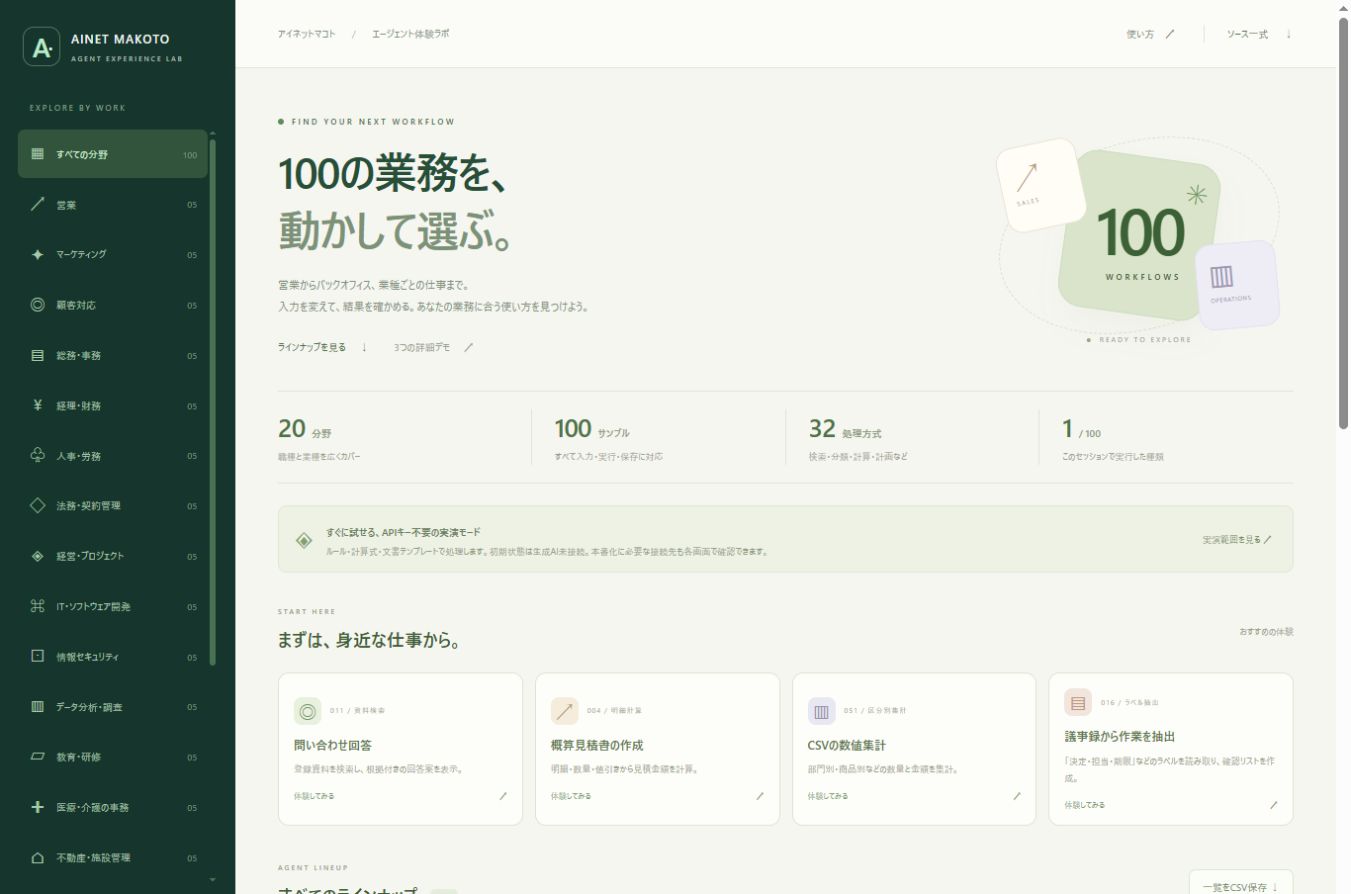This screenshot has height=894, width=1351.
Task: Click 体験してみる on the CSVの数値集計 card
Action: point(828,796)
